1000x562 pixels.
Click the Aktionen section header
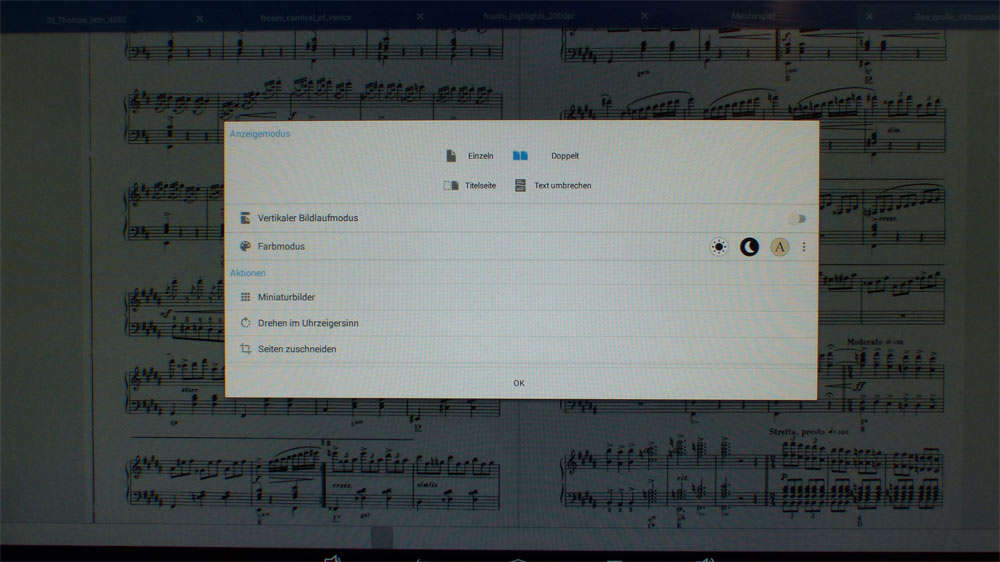[x=248, y=273]
